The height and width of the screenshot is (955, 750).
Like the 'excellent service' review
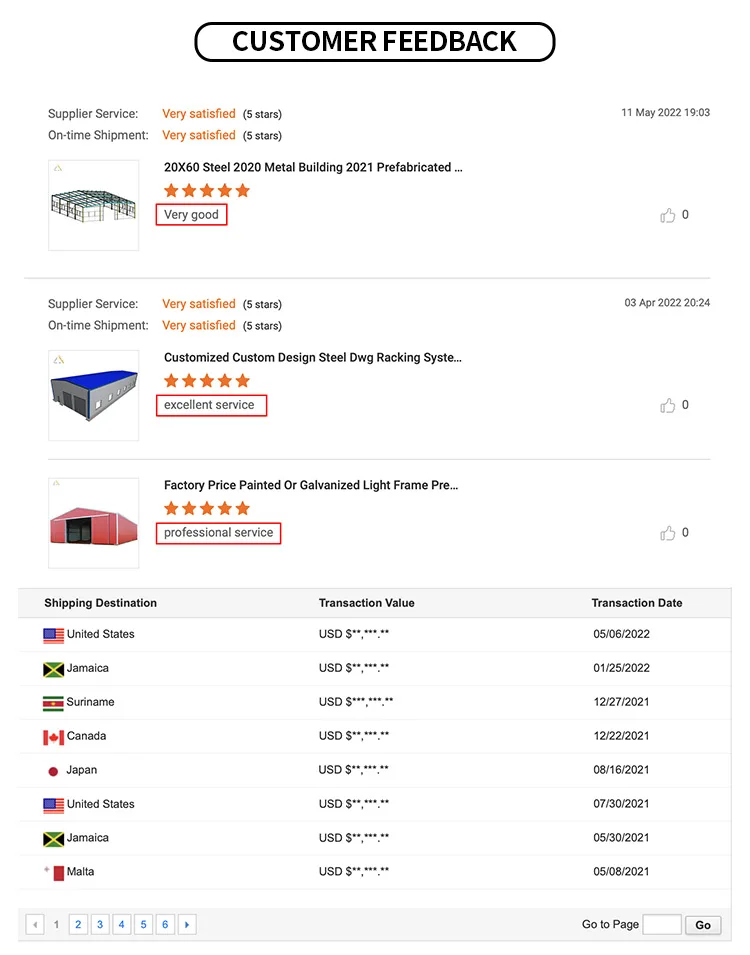point(668,405)
